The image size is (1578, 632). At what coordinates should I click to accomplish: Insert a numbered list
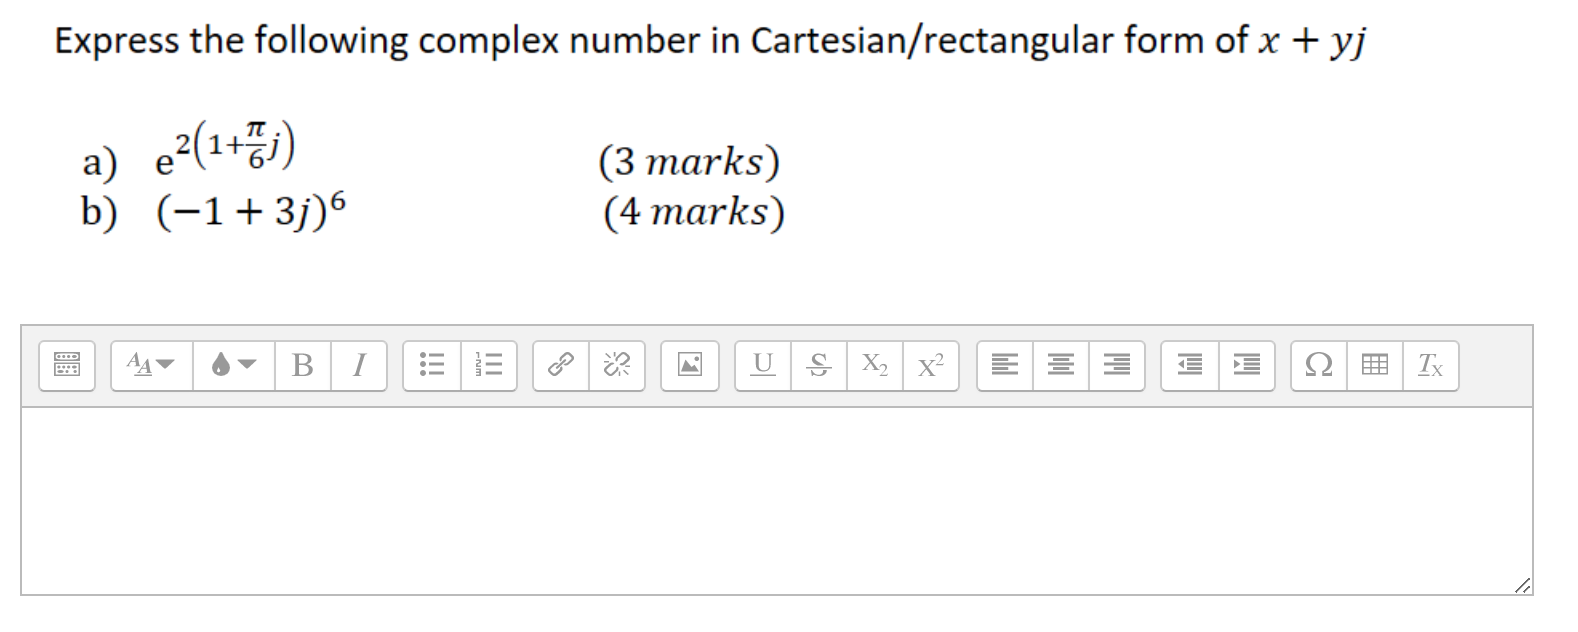tap(488, 366)
